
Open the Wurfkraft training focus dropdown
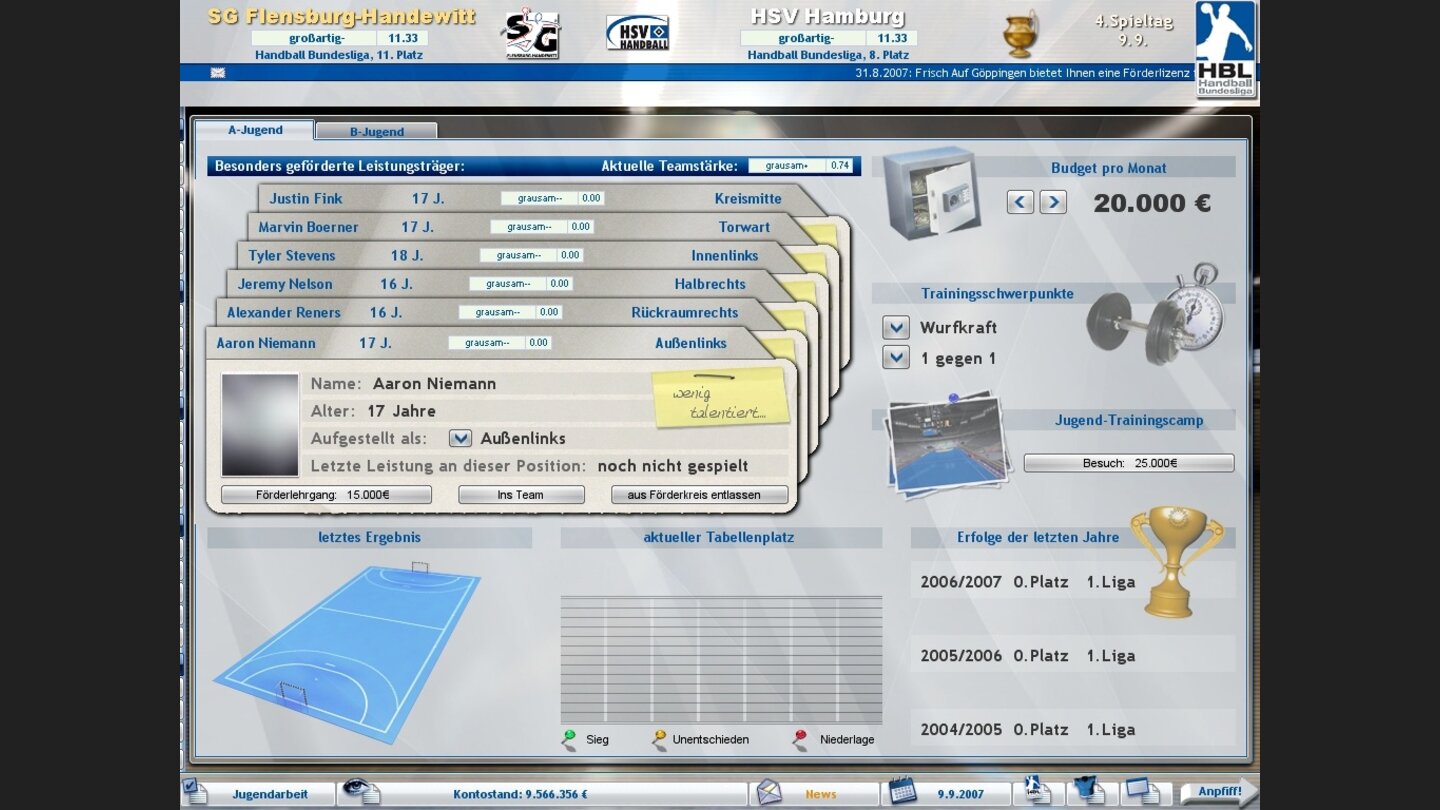pos(896,327)
